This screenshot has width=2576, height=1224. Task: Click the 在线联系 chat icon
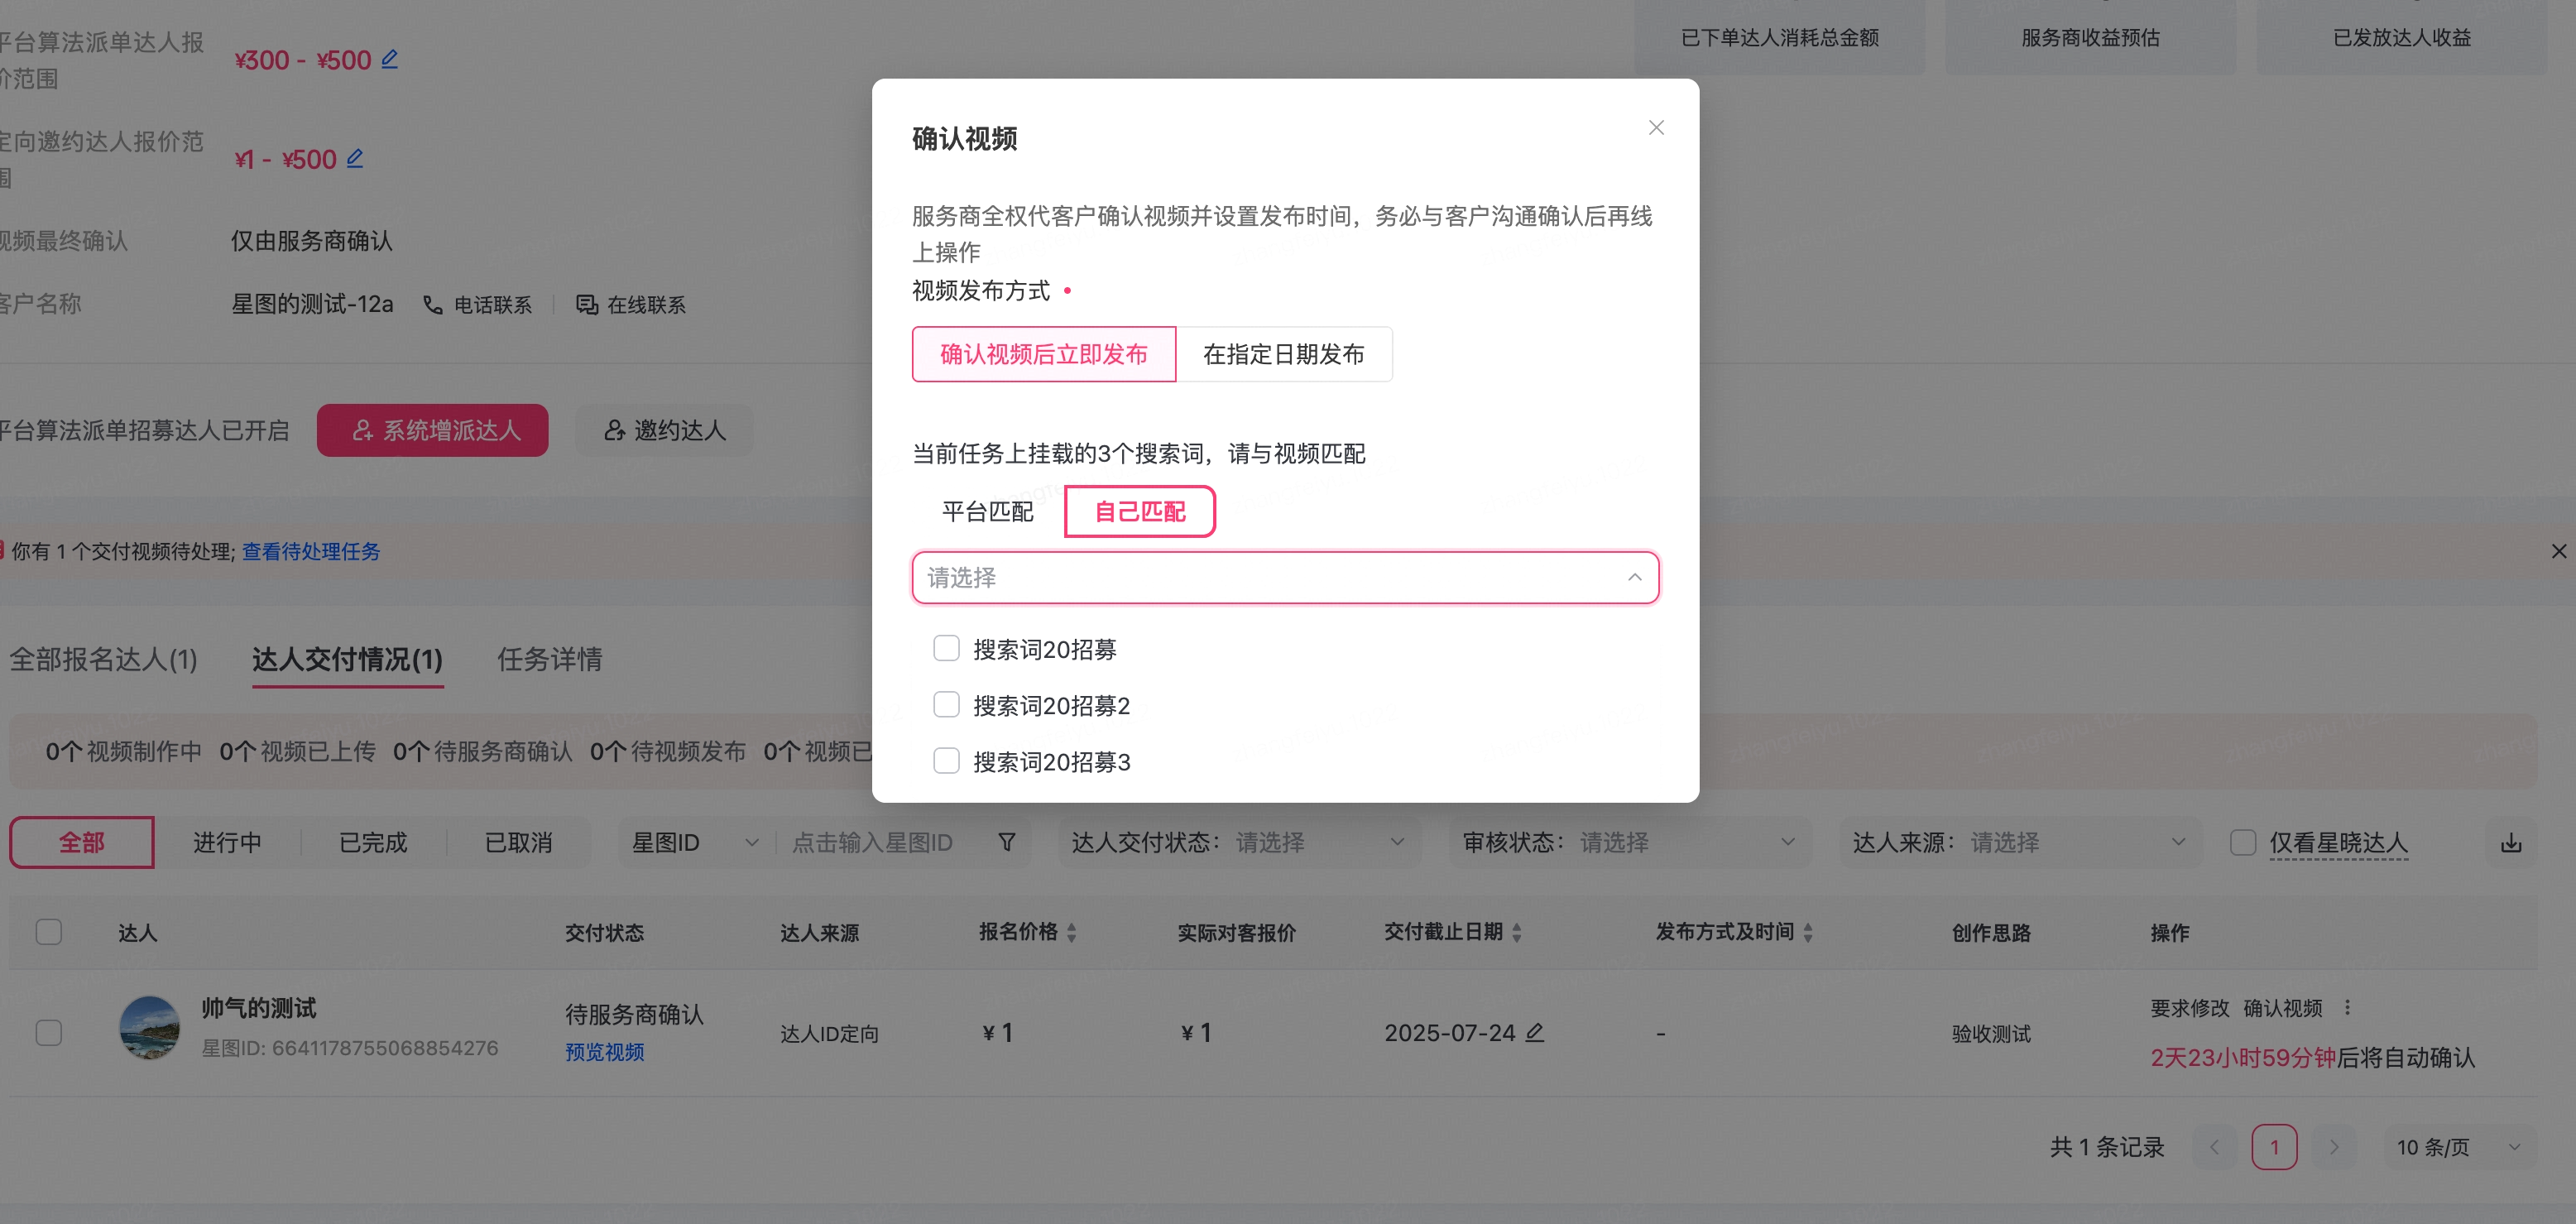[x=587, y=305]
